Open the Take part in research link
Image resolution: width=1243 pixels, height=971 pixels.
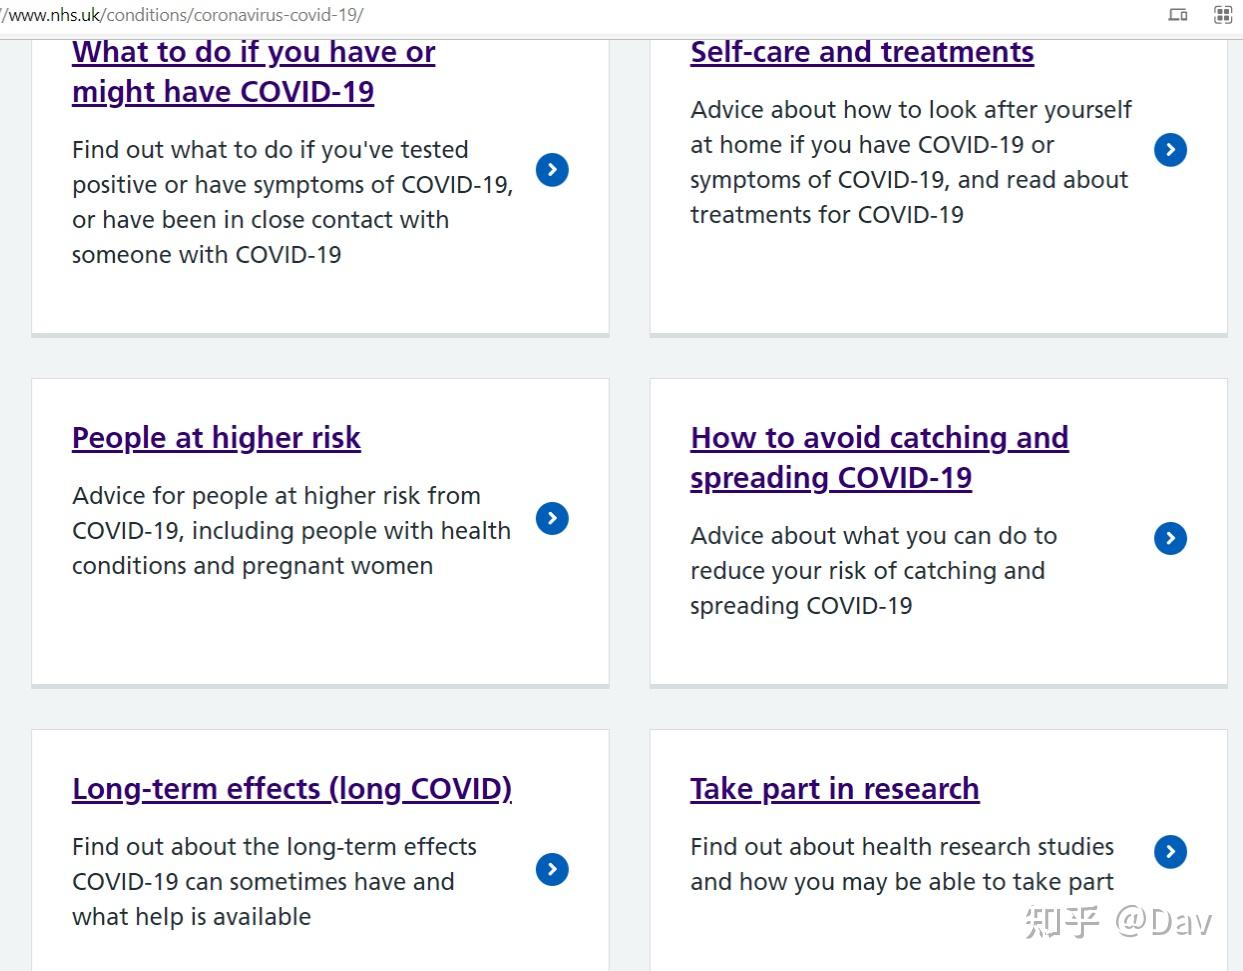pyautogui.click(x=834, y=789)
